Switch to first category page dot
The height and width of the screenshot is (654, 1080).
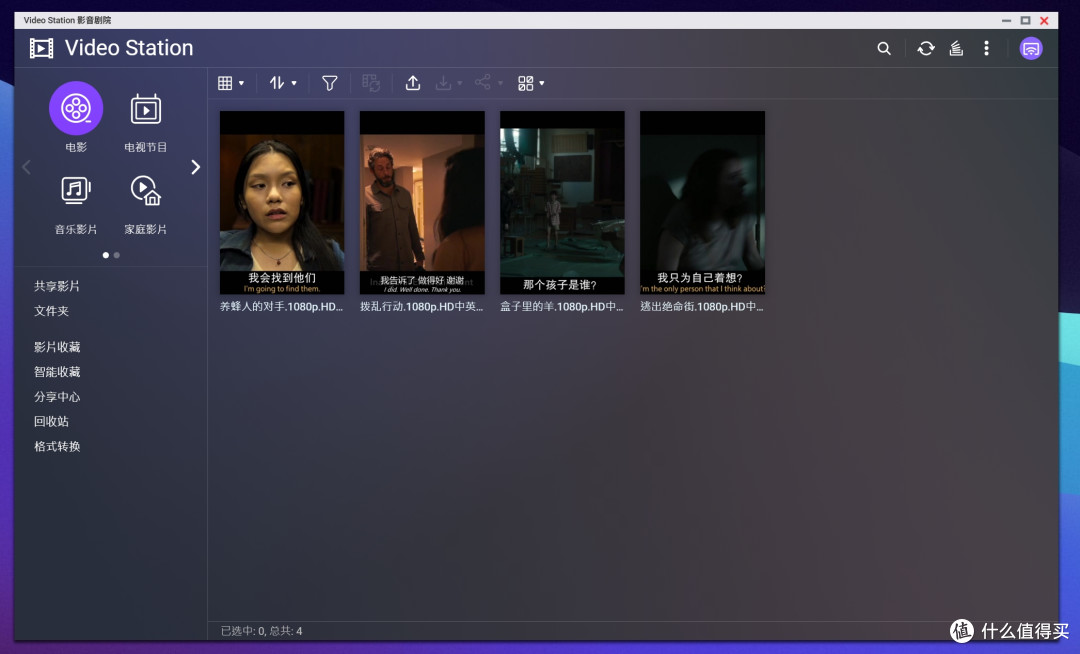(105, 255)
